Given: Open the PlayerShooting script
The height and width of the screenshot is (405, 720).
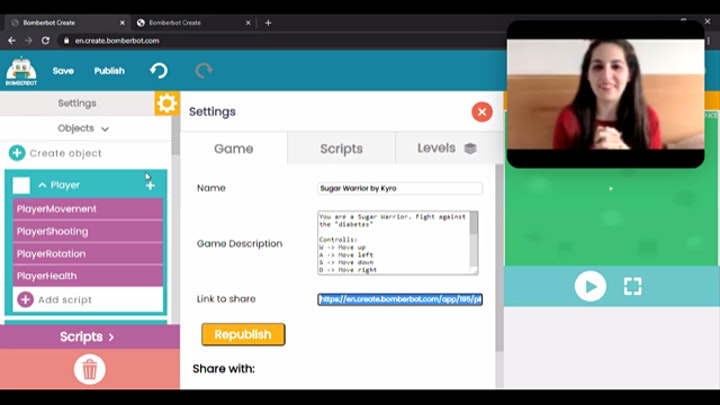Looking at the screenshot, I should pyautogui.click(x=88, y=231).
